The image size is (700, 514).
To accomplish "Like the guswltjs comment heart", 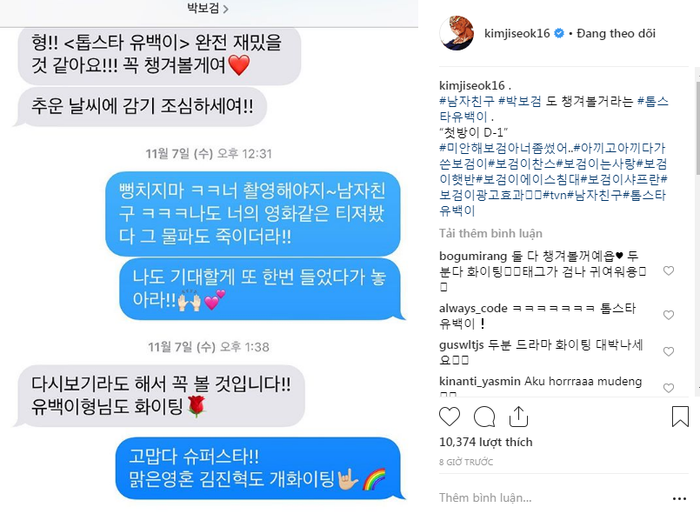I will tap(668, 351).
